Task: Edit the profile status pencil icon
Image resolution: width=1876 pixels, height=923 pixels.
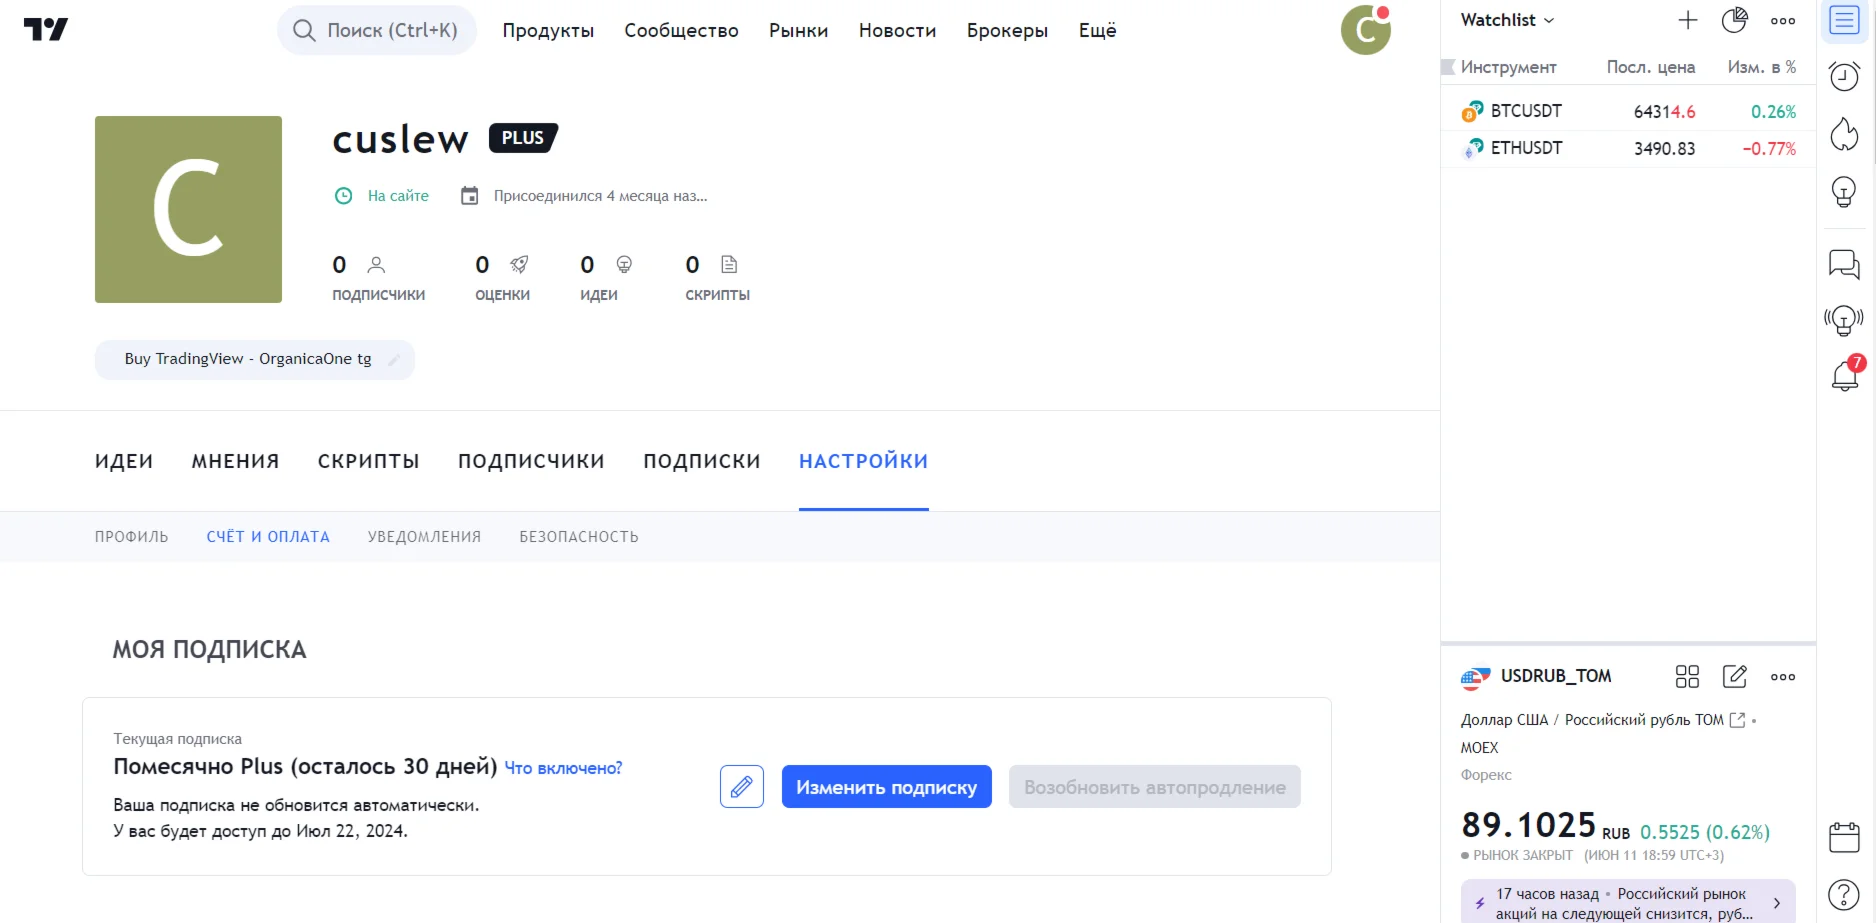Action: click(x=394, y=360)
